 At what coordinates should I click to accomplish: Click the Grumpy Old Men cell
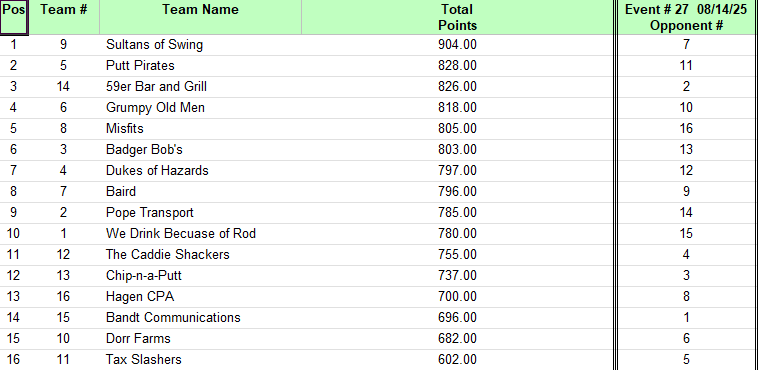[200, 108]
